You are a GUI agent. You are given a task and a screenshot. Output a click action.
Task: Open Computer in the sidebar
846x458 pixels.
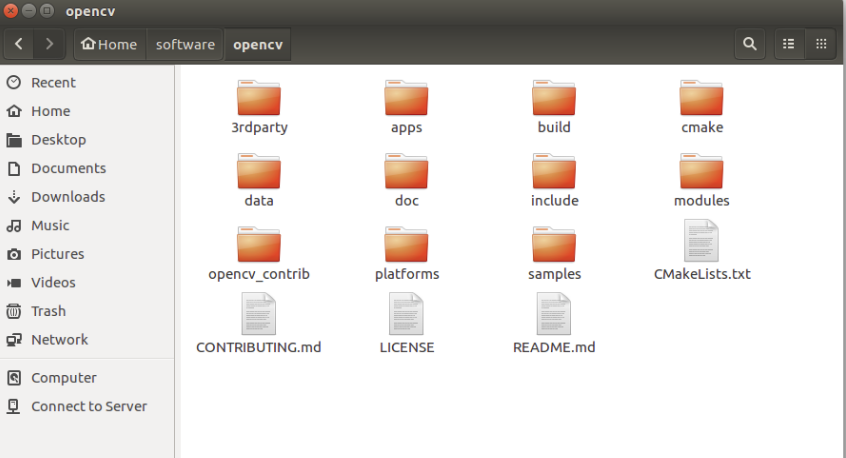point(87,378)
